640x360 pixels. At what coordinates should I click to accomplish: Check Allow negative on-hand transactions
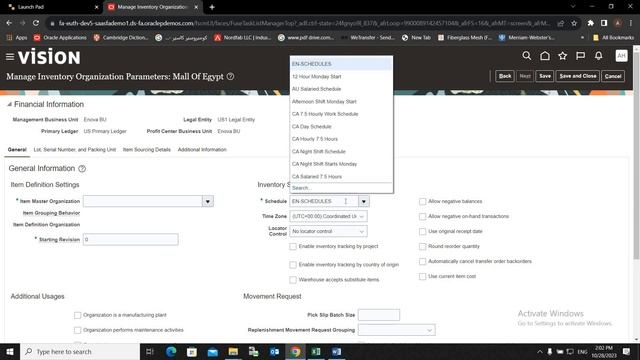[422, 216]
